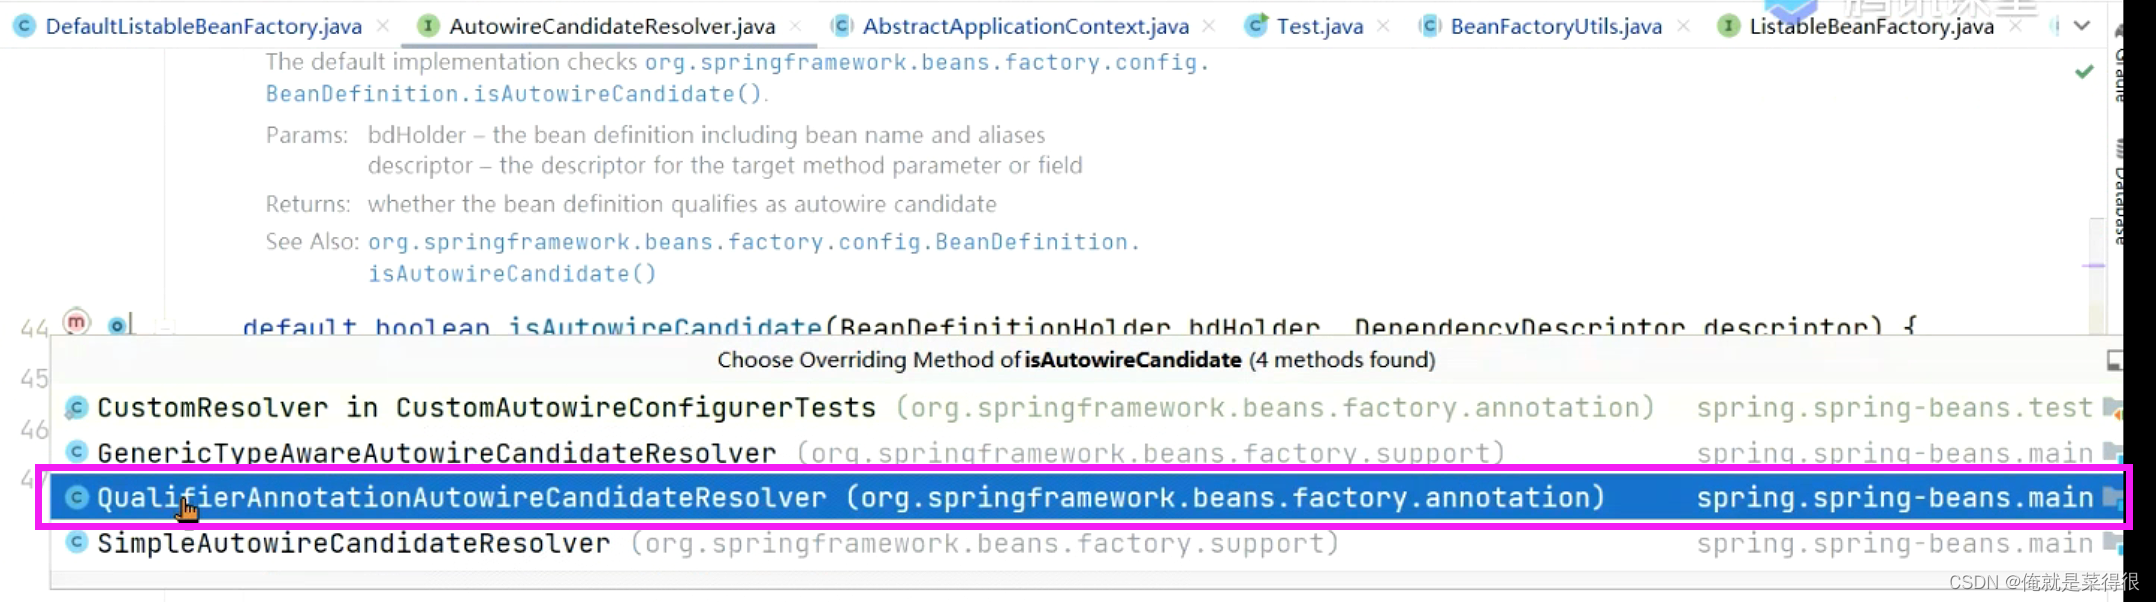The width and height of the screenshot is (2156, 602).
Task: Open BeanFactoryUtils.java tab
Action: click(1556, 26)
